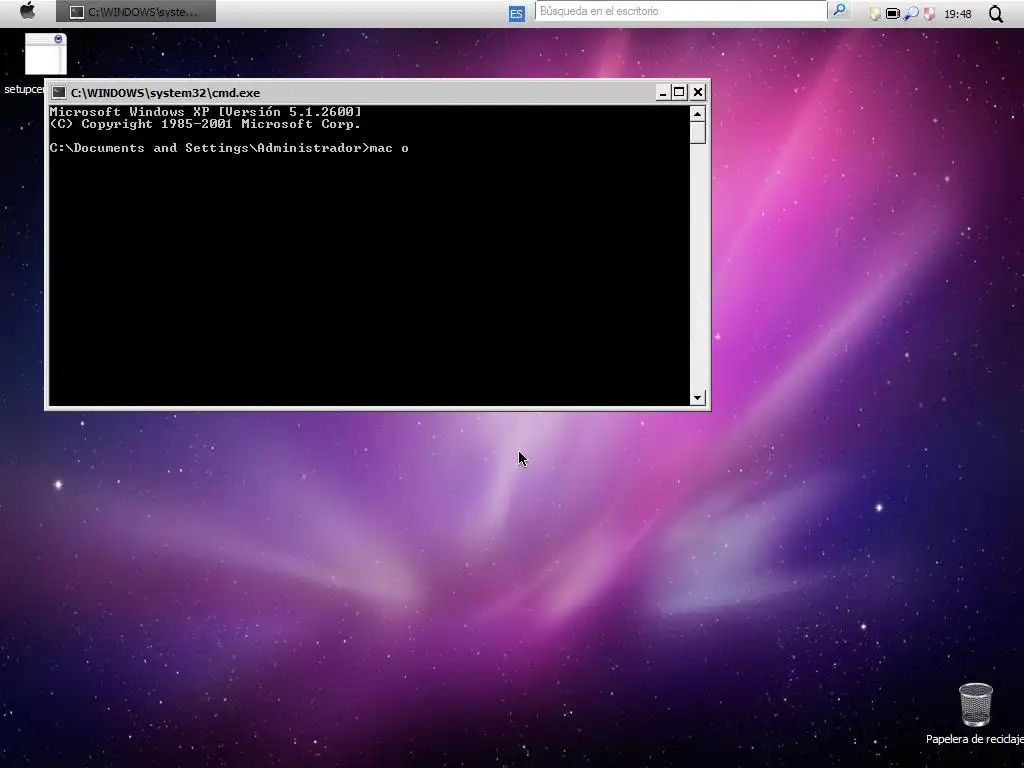Click the 'Microsoft Windows XP' version line
The width and height of the screenshot is (1024, 768).
click(x=206, y=112)
